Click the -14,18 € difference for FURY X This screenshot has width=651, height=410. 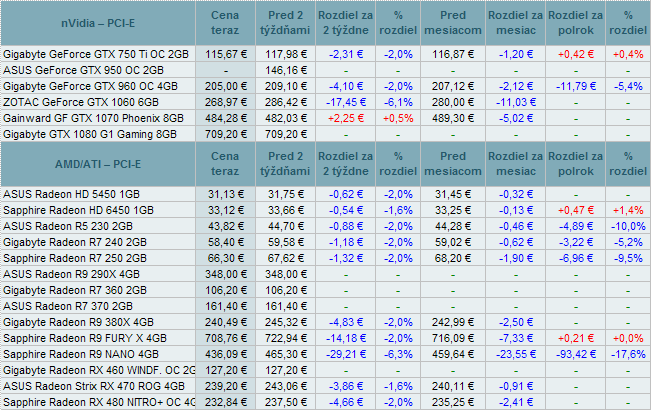pyautogui.click(x=346, y=338)
